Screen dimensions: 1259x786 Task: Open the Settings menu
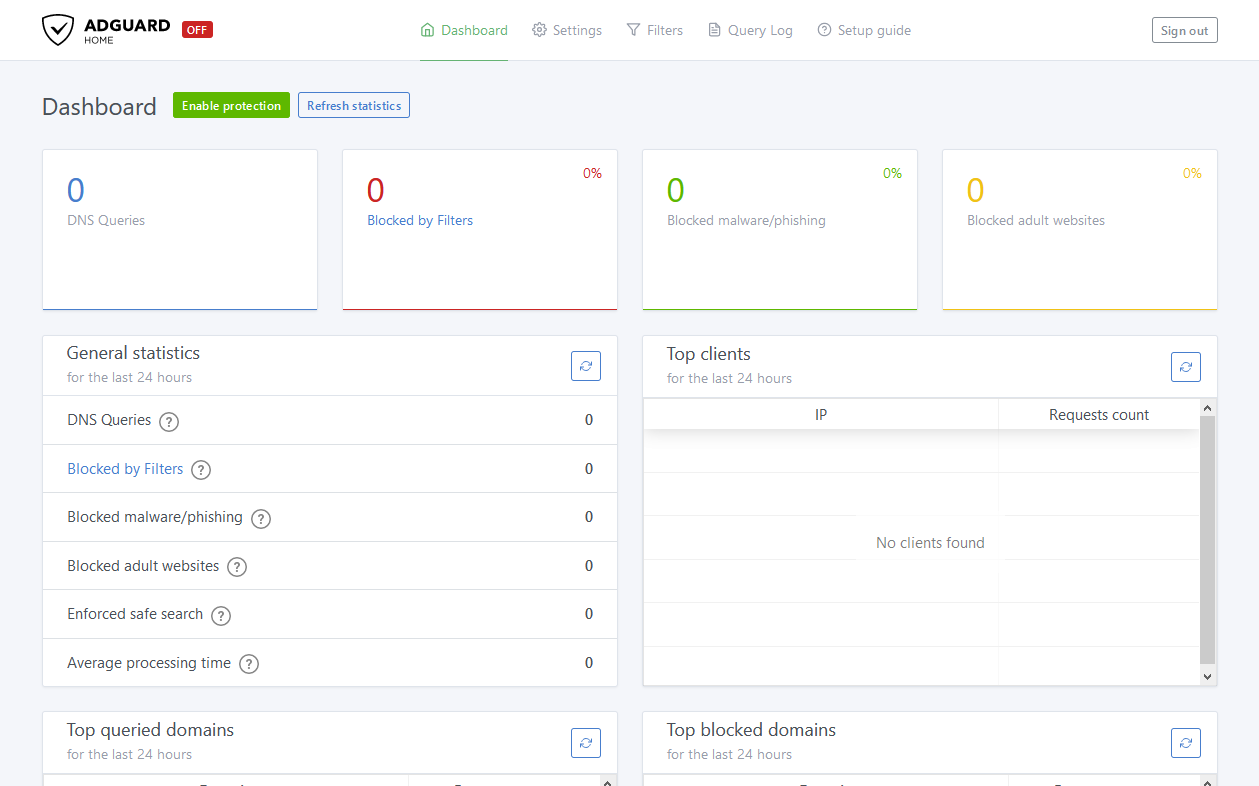567,30
